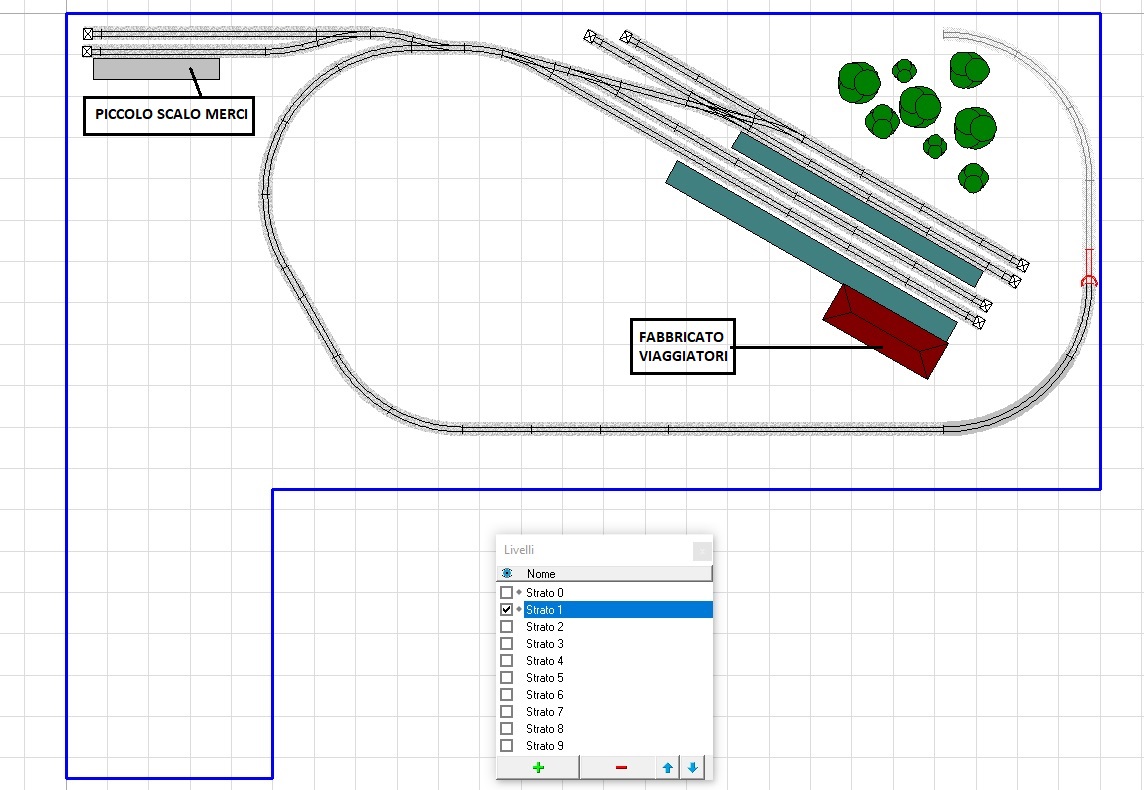
Task: Uncheck the Strato 1 visibility checkbox
Action: click(507, 610)
